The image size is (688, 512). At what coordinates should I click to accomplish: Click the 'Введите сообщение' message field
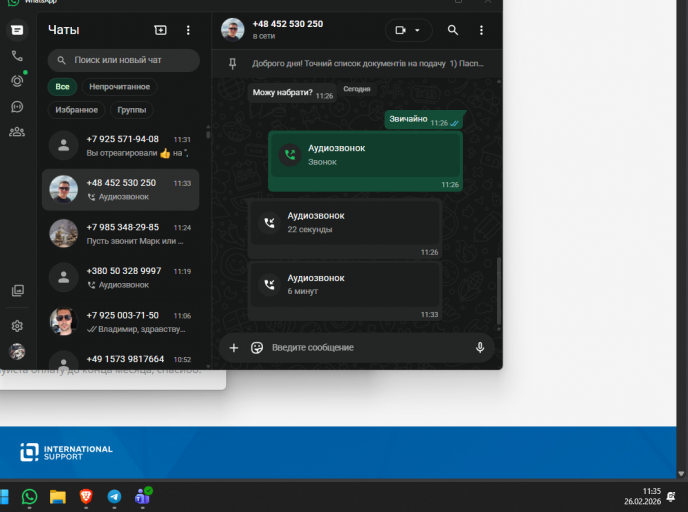pos(369,347)
